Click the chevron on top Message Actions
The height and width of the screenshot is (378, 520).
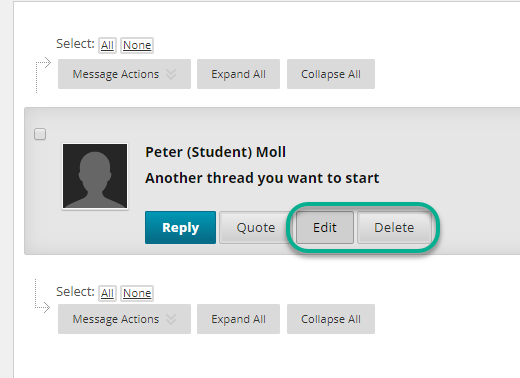point(171,74)
